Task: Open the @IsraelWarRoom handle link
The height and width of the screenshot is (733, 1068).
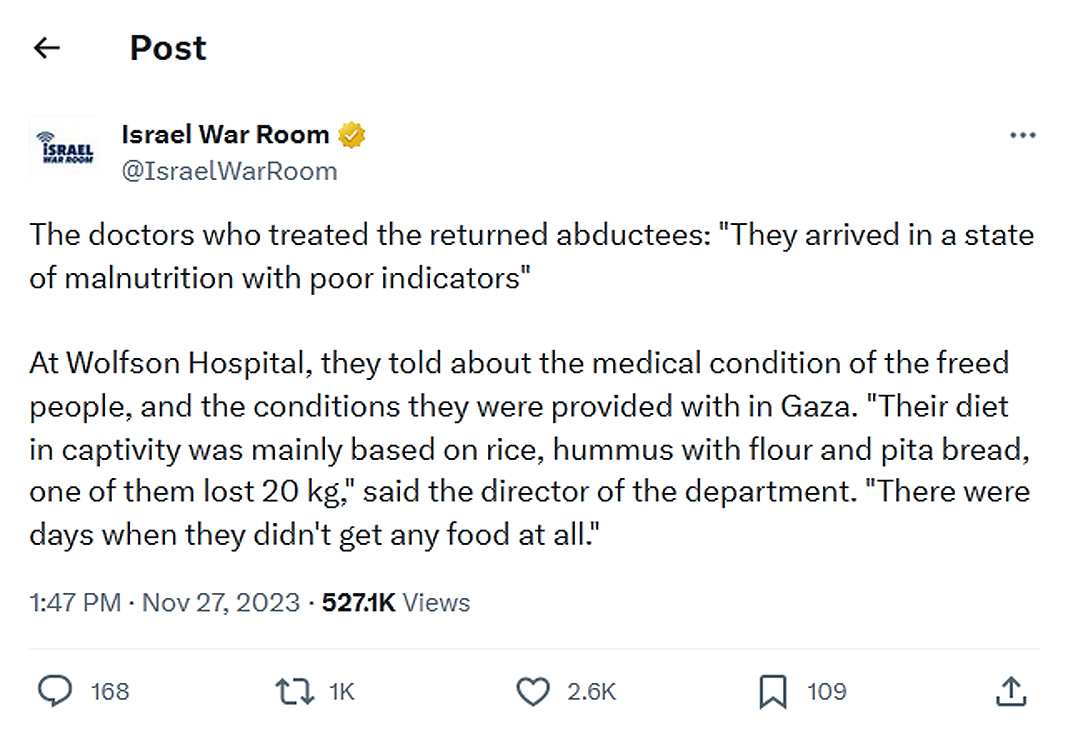Action: tap(229, 171)
